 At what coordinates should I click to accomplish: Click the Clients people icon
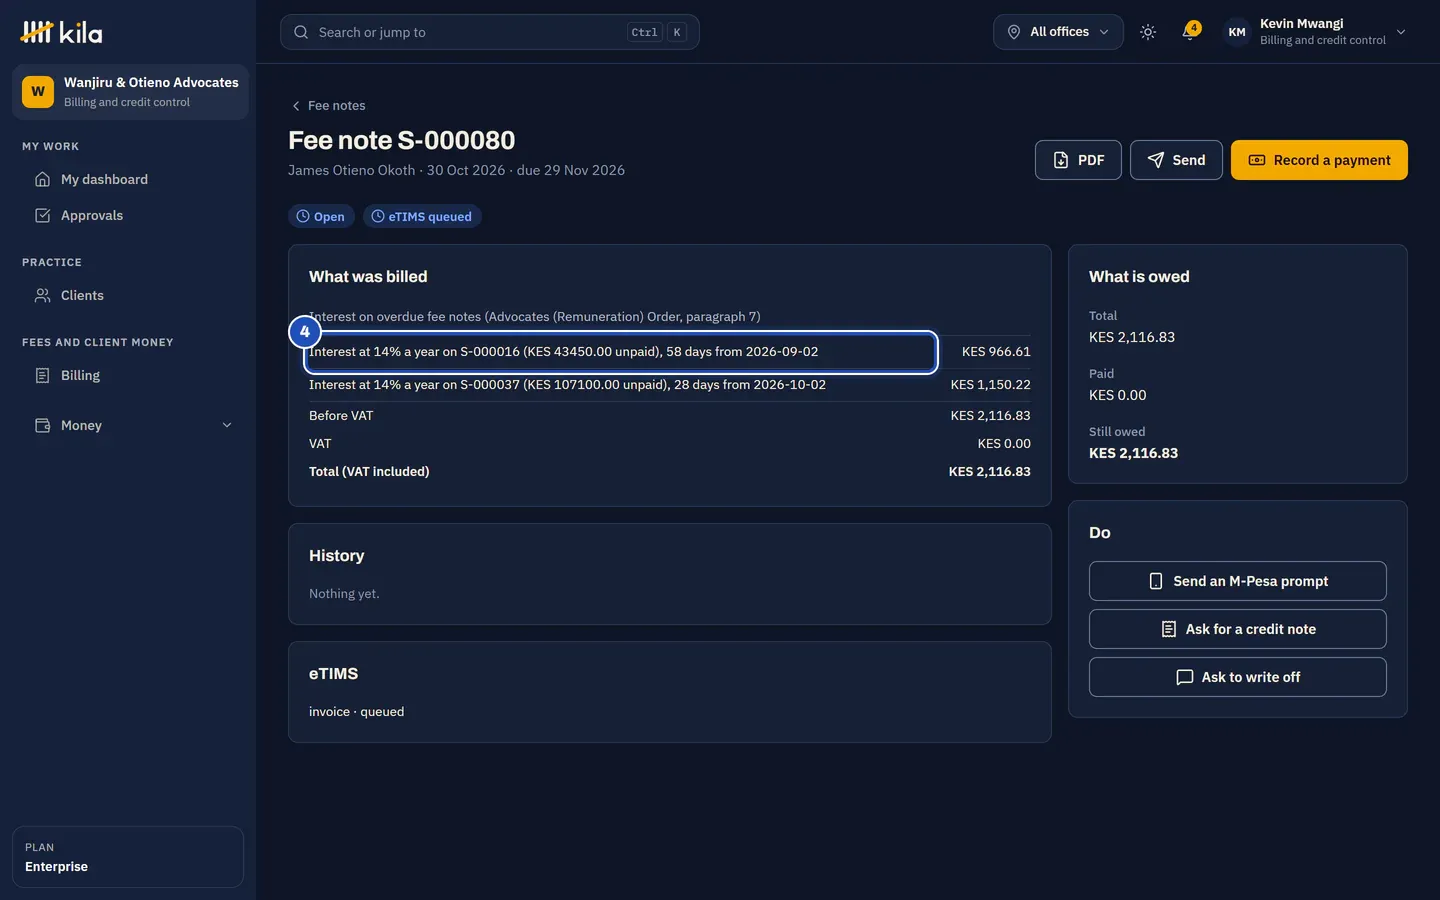point(42,295)
